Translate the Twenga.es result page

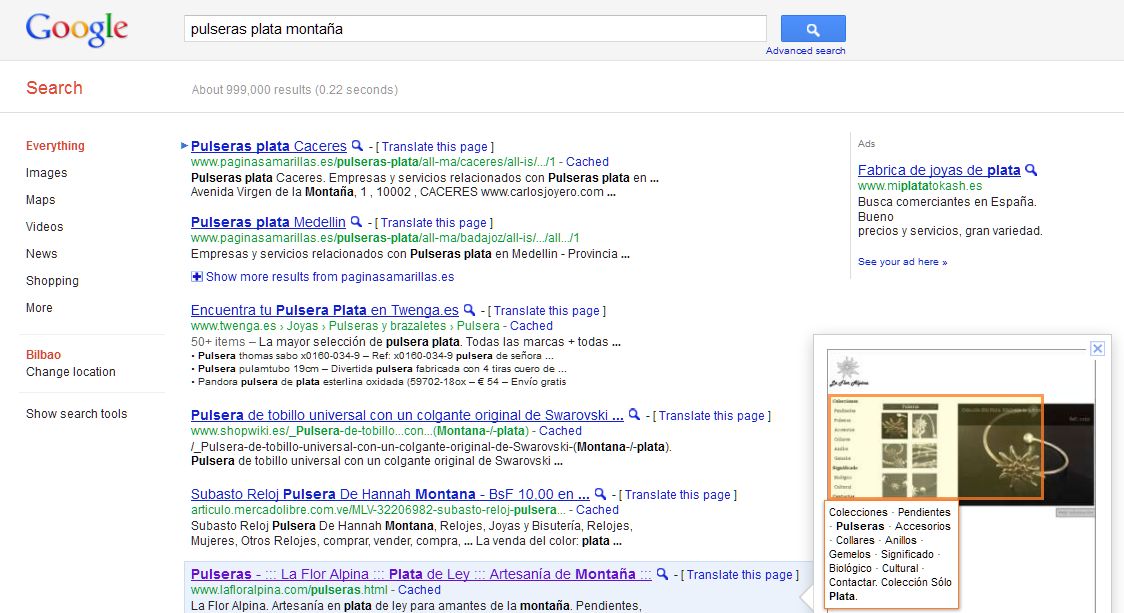coord(546,310)
